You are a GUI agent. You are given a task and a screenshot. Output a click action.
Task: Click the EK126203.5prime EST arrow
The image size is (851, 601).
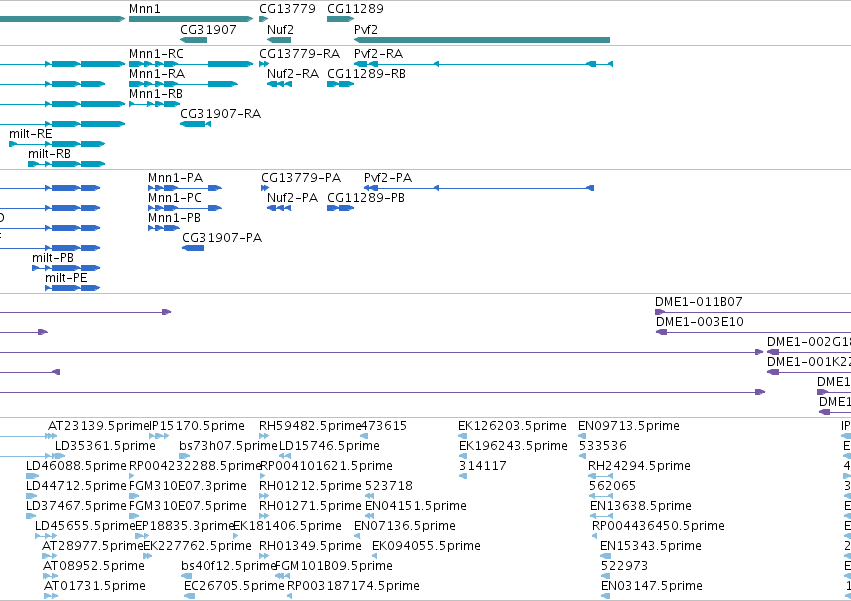point(462,436)
